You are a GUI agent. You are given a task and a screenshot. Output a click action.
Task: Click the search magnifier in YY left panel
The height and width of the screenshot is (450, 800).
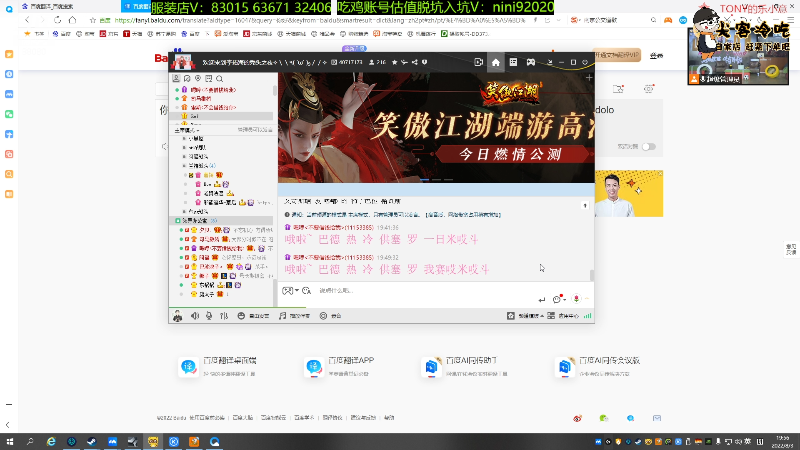(219, 79)
